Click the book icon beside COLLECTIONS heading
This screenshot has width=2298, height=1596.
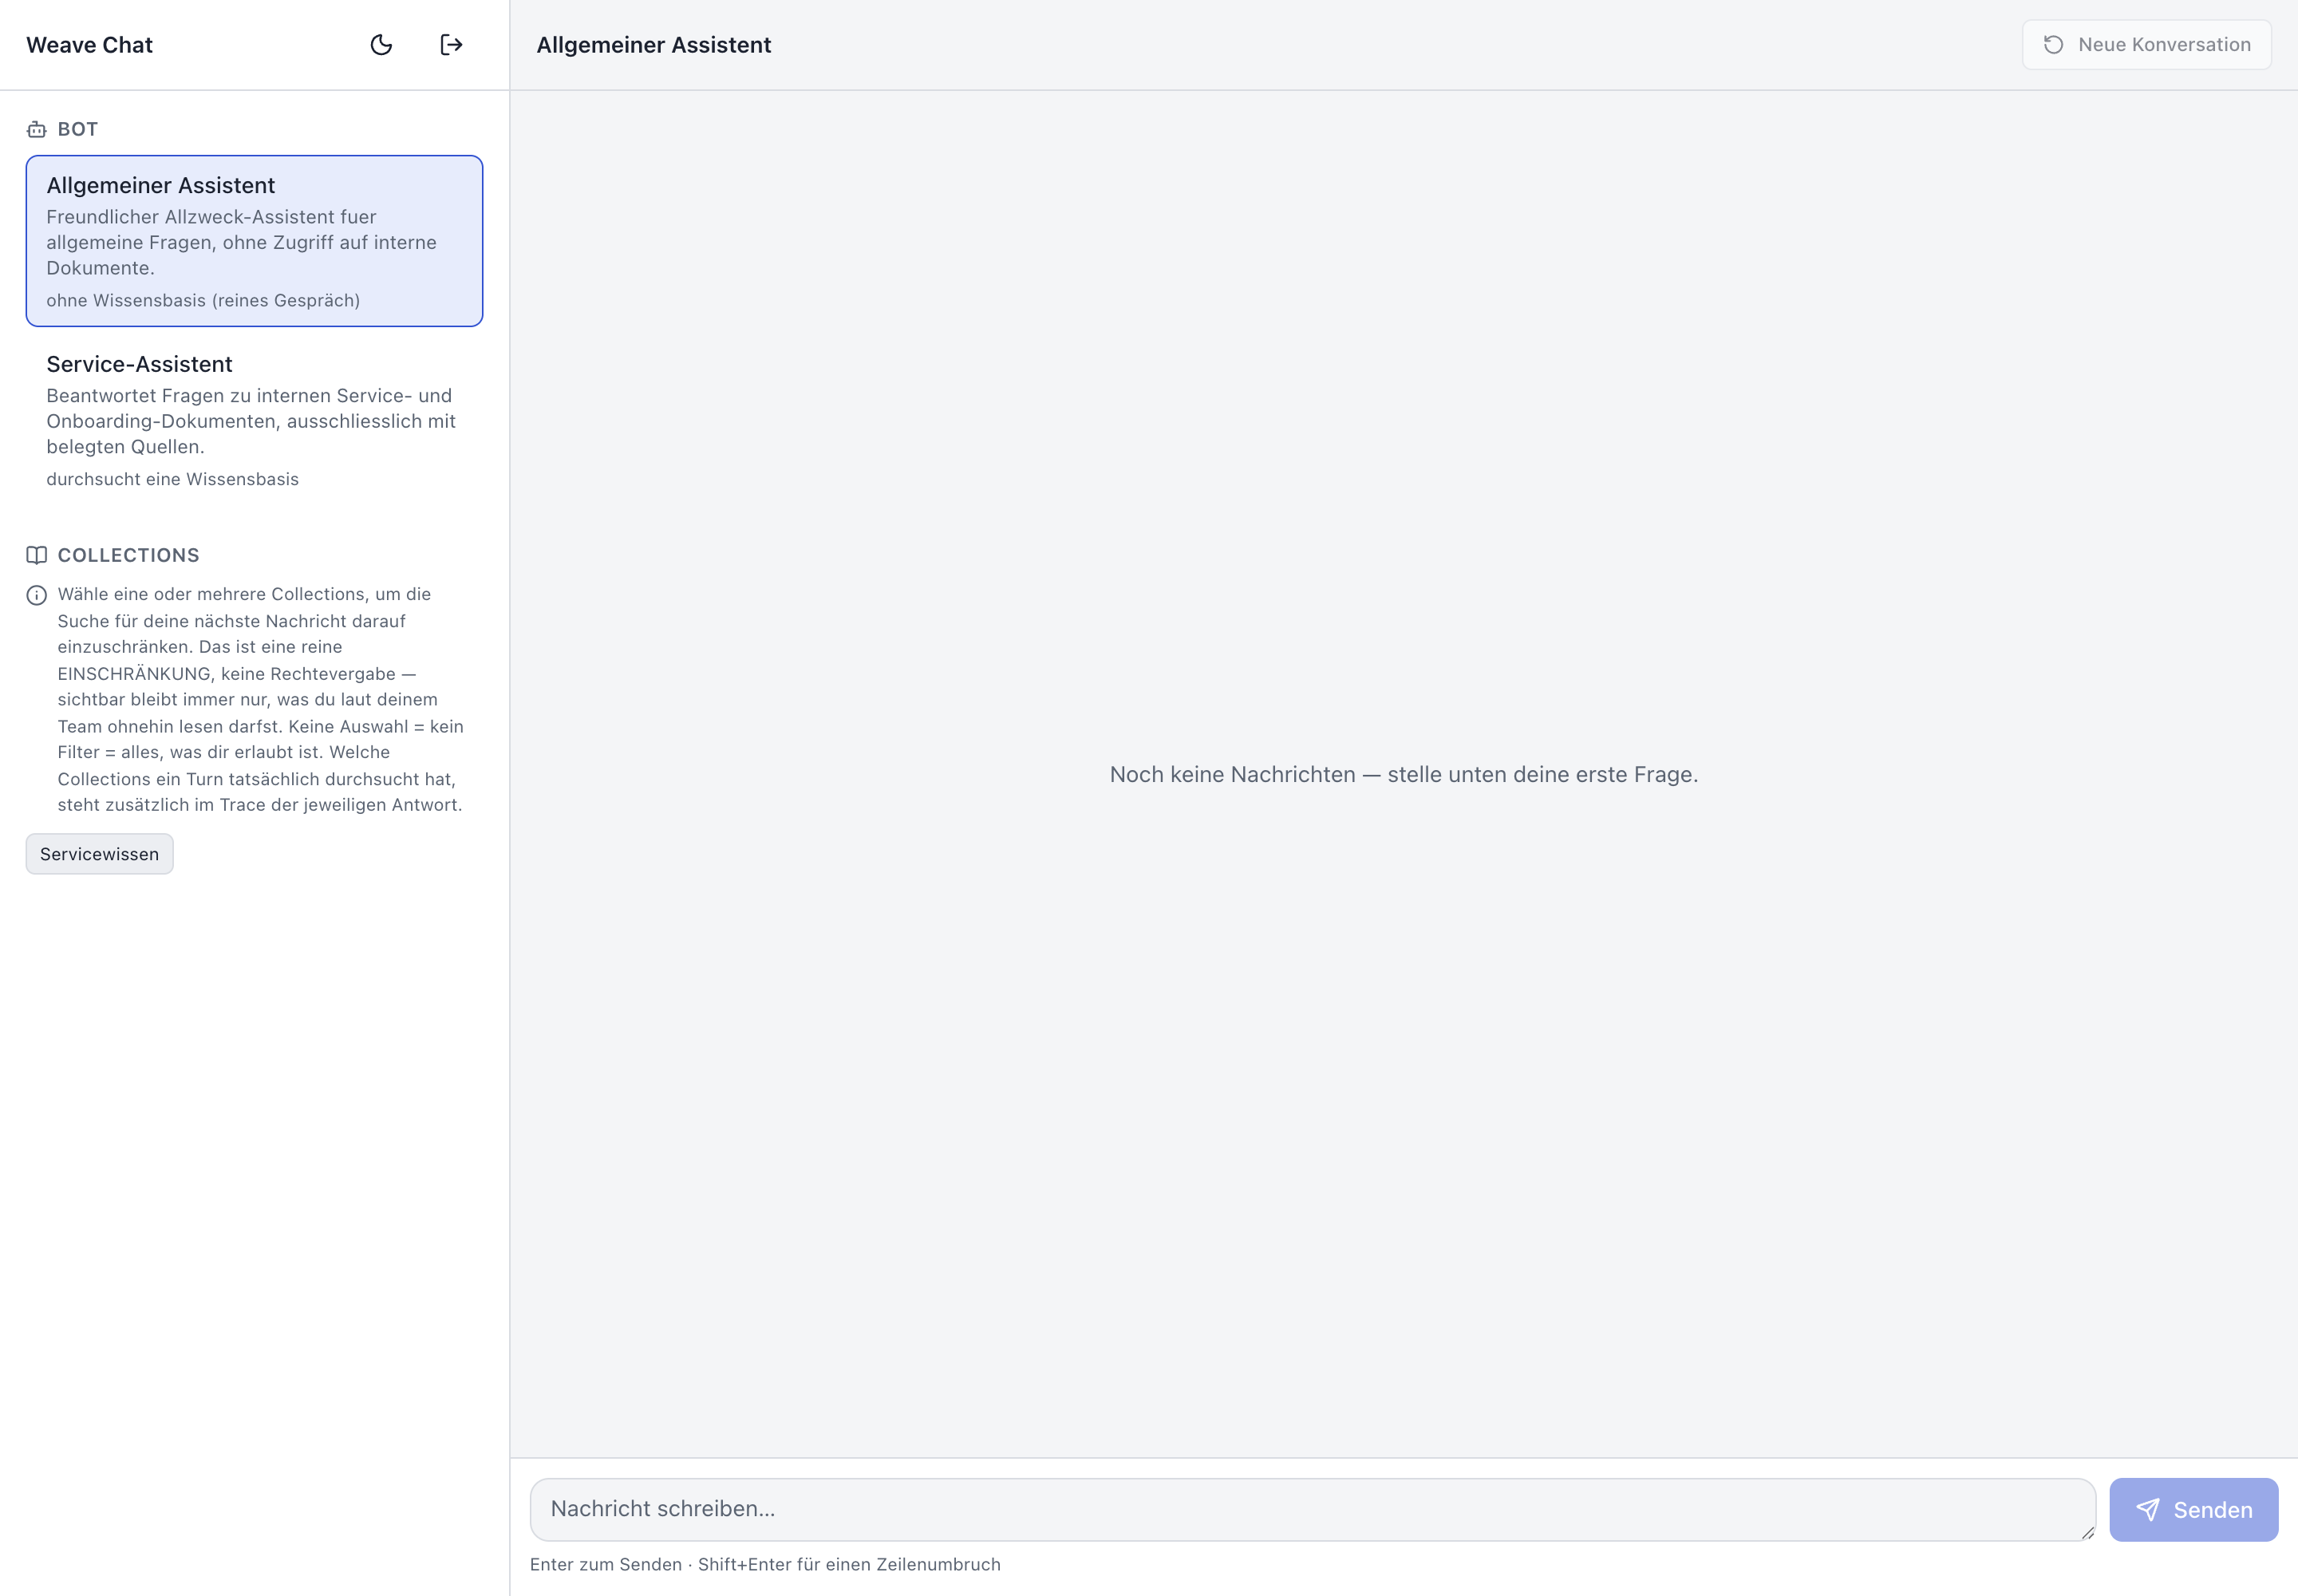coord(37,555)
